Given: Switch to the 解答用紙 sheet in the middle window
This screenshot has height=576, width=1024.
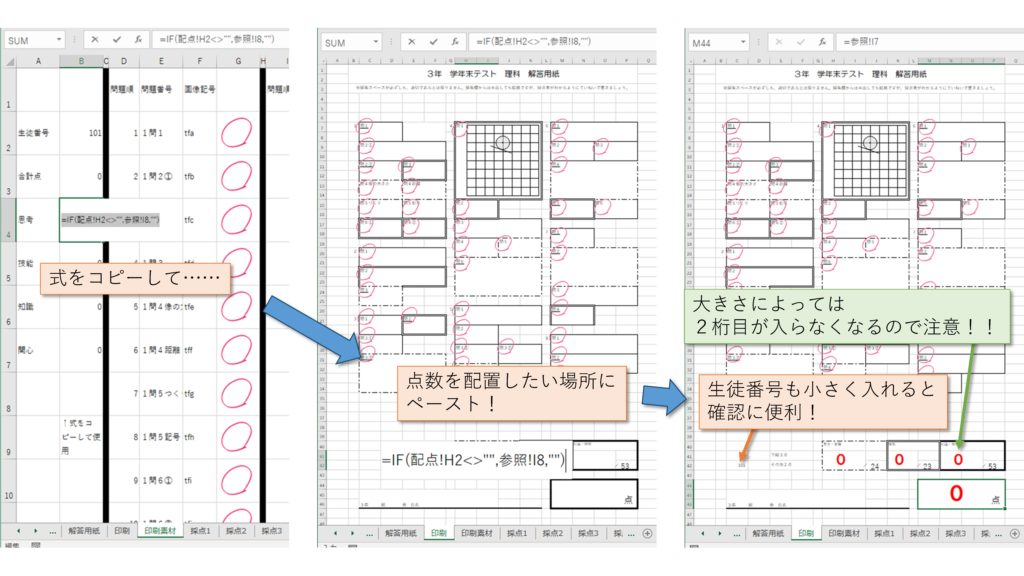Looking at the screenshot, I should click(x=401, y=534).
